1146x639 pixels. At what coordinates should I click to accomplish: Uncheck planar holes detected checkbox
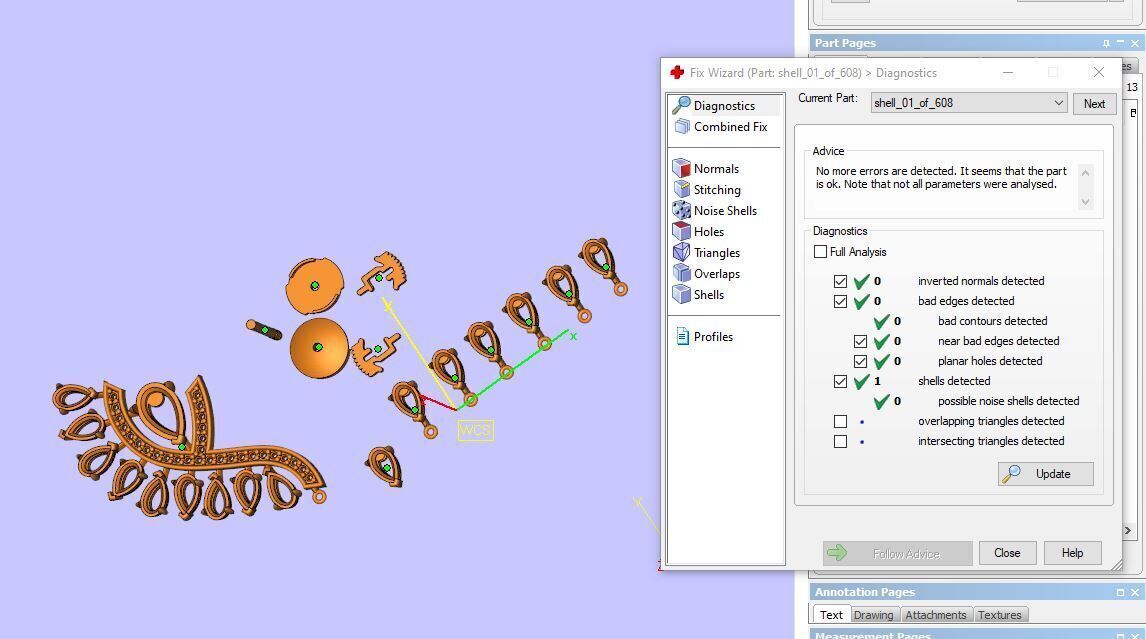pos(860,361)
